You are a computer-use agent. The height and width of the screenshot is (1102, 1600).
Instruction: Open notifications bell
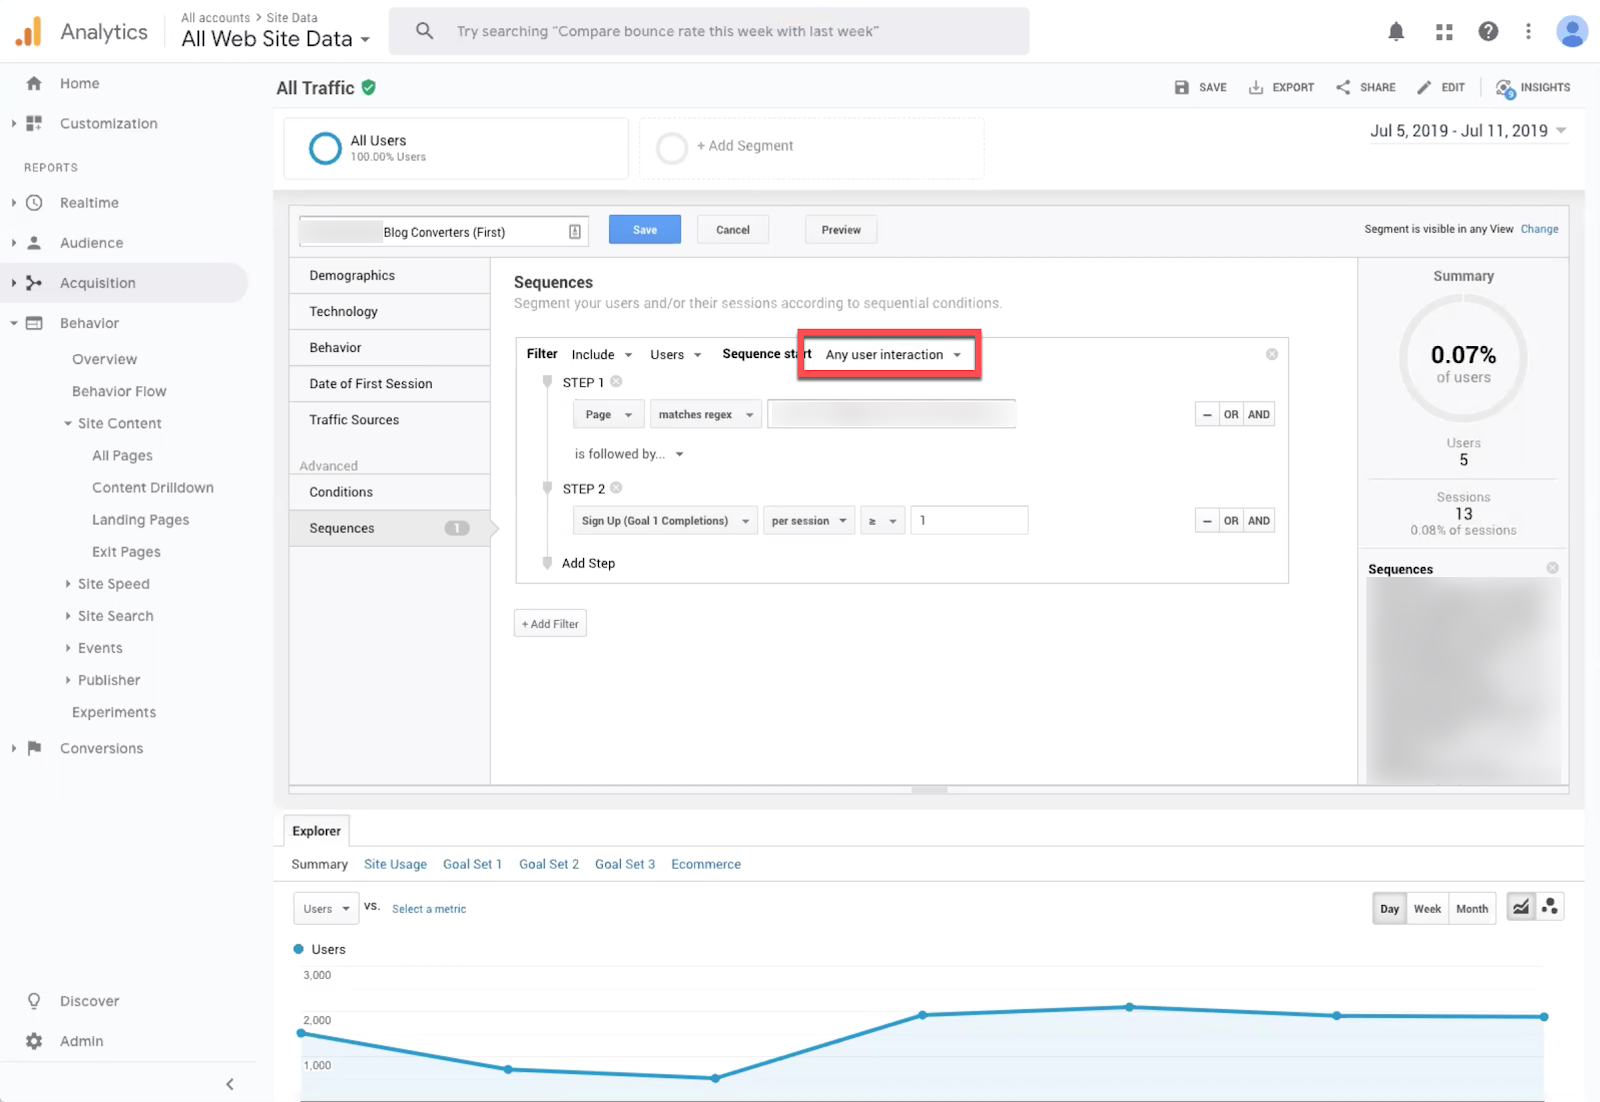pos(1395,31)
